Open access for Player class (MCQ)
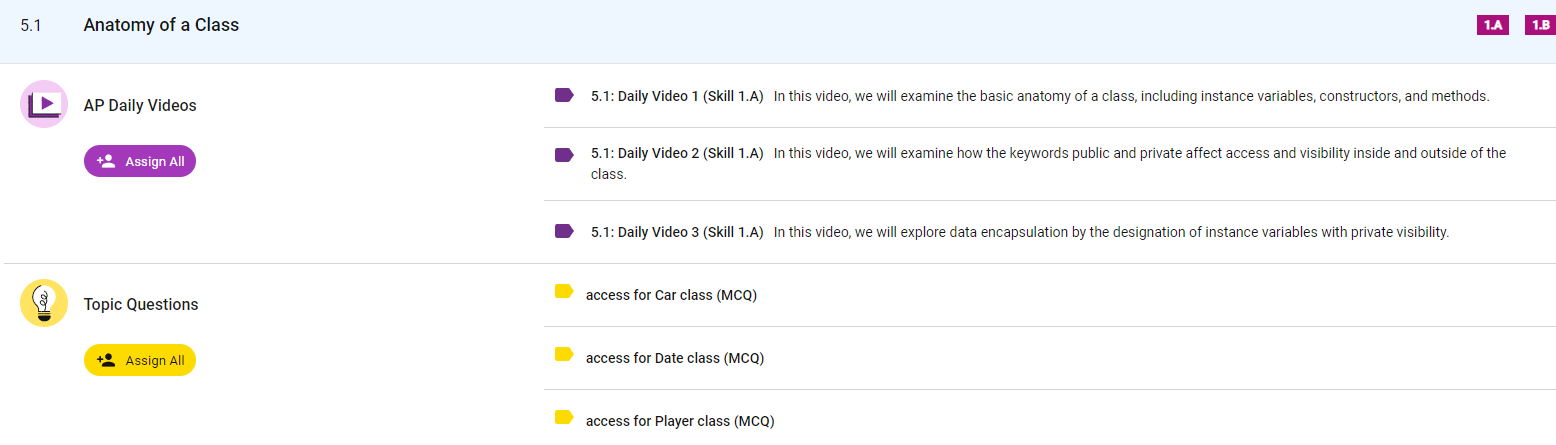Viewport: 1556px width, 445px height. click(679, 421)
